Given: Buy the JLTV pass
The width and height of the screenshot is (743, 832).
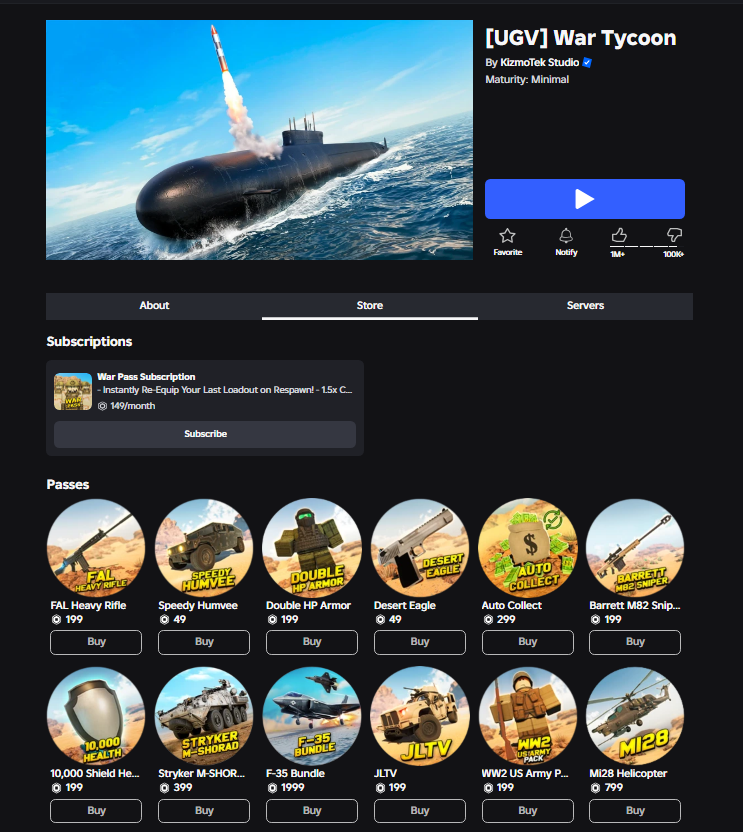Looking at the screenshot, I should [420, 811].
